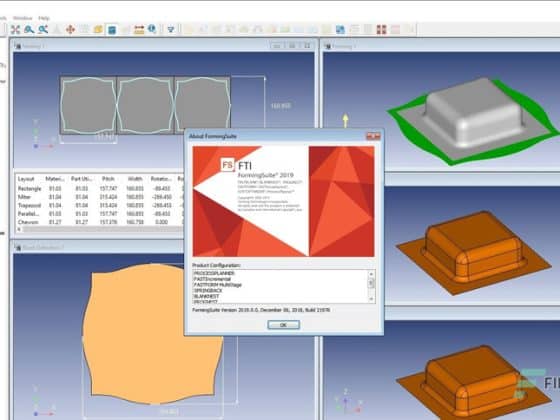Image resolution: width=560 pixels, height=420 pixels.
Task: Click the red four-squares tile toolbar icon
Action: click(381, 30)
